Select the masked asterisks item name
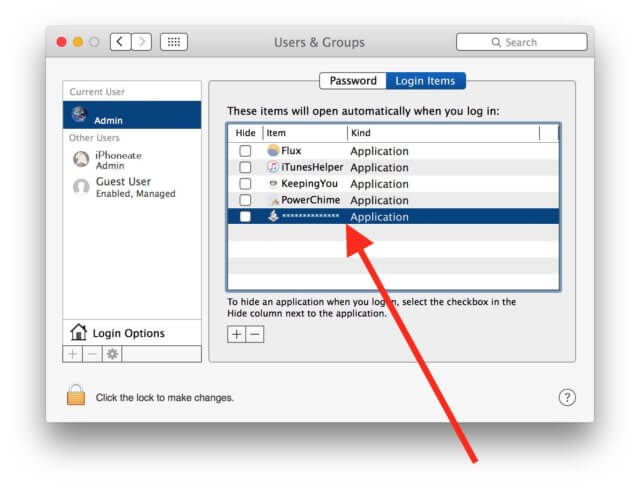Screen dimensions: 640x488 coord(310,216)
